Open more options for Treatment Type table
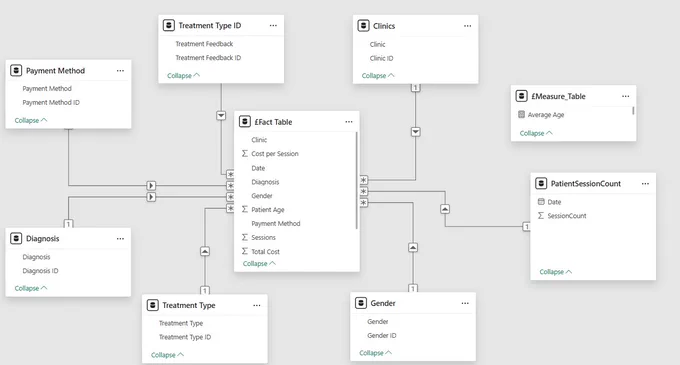This screenshot has width=680, height=365. pyautogui.click(x=257, y=306)
